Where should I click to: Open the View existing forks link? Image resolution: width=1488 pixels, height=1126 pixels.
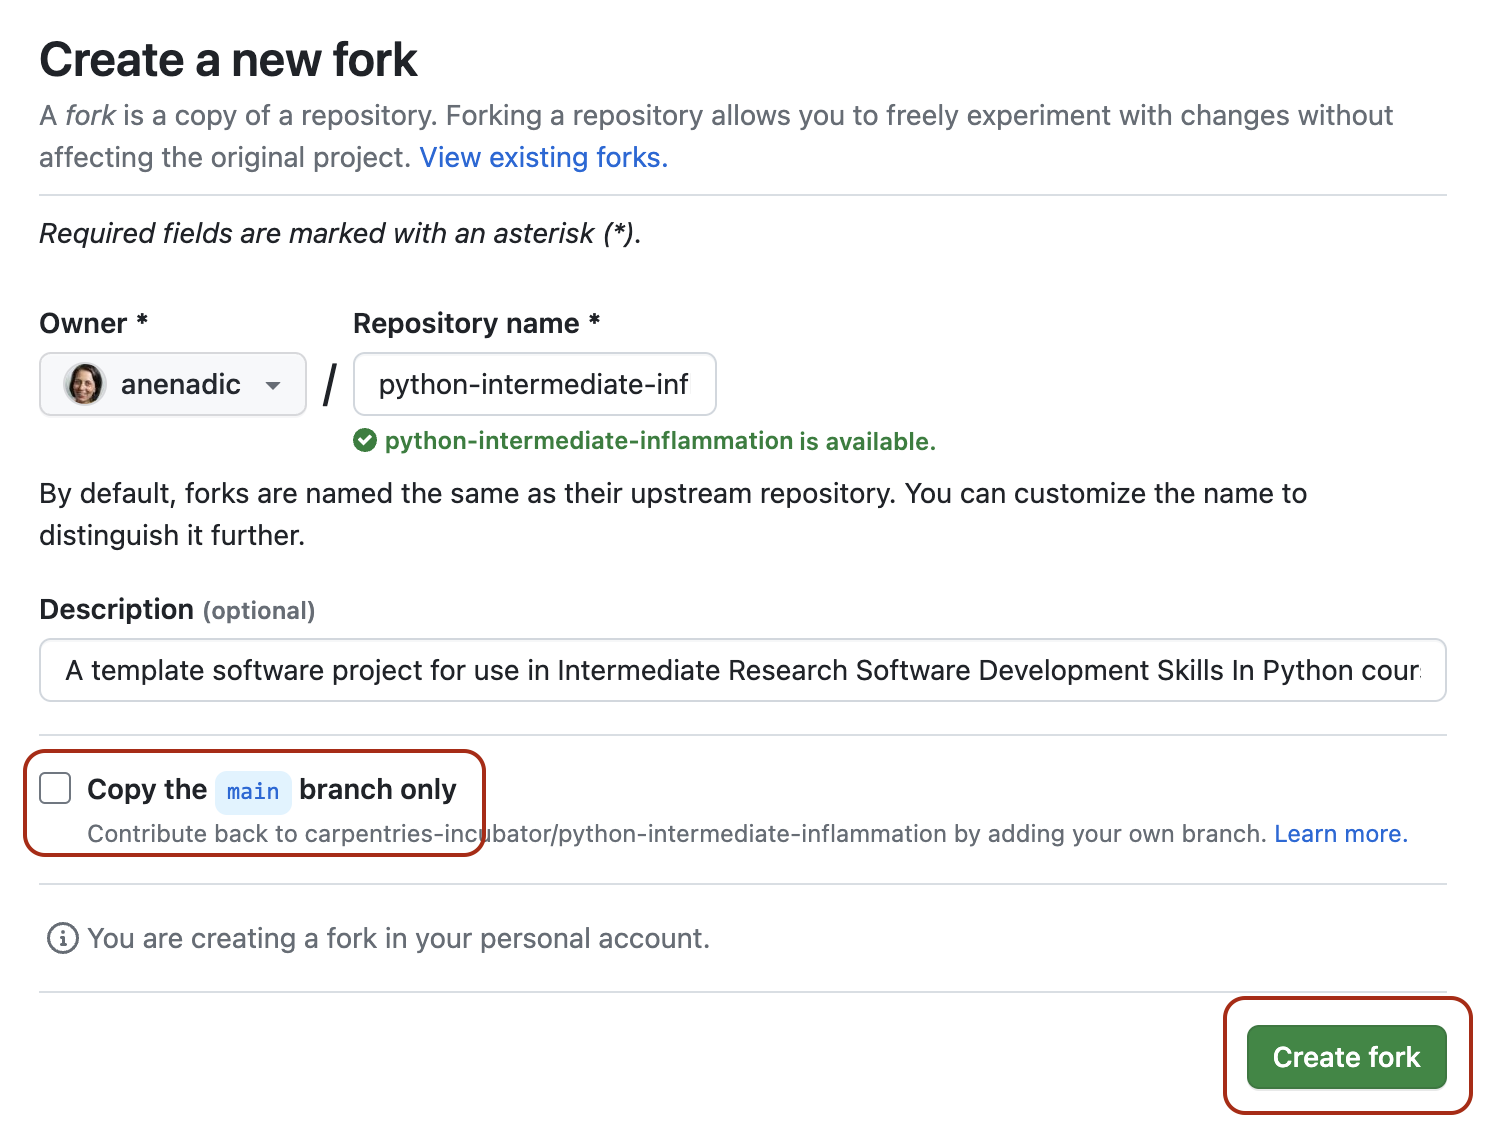tap(541, 157)
